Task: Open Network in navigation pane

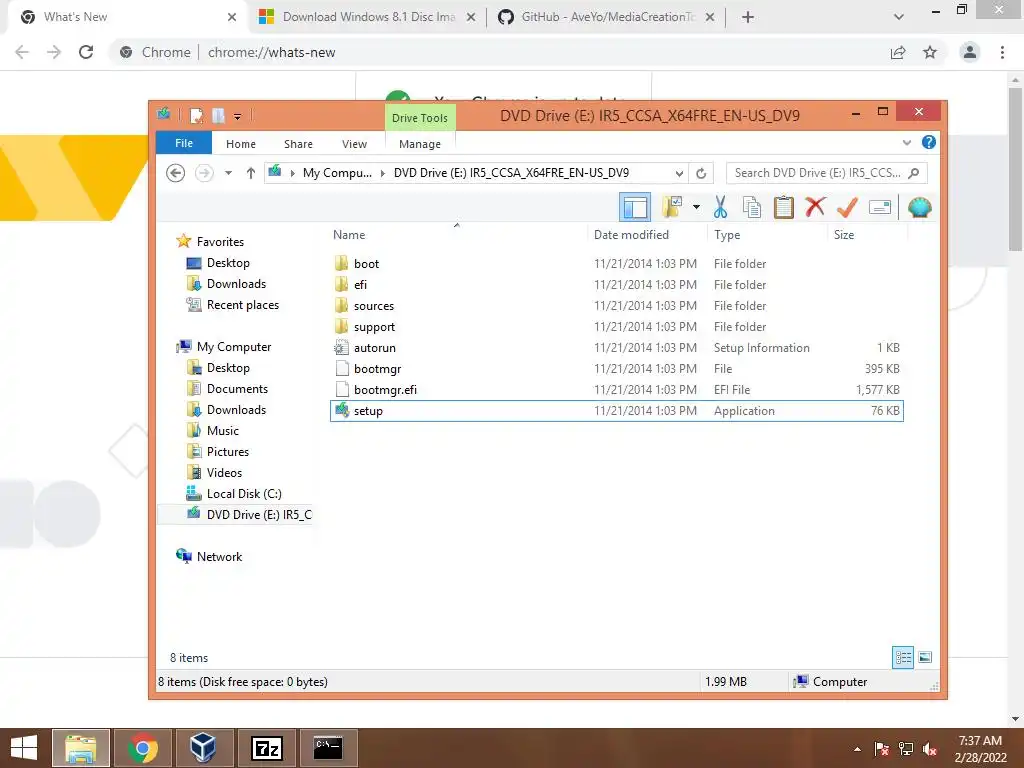Action: tap(219, 556)
